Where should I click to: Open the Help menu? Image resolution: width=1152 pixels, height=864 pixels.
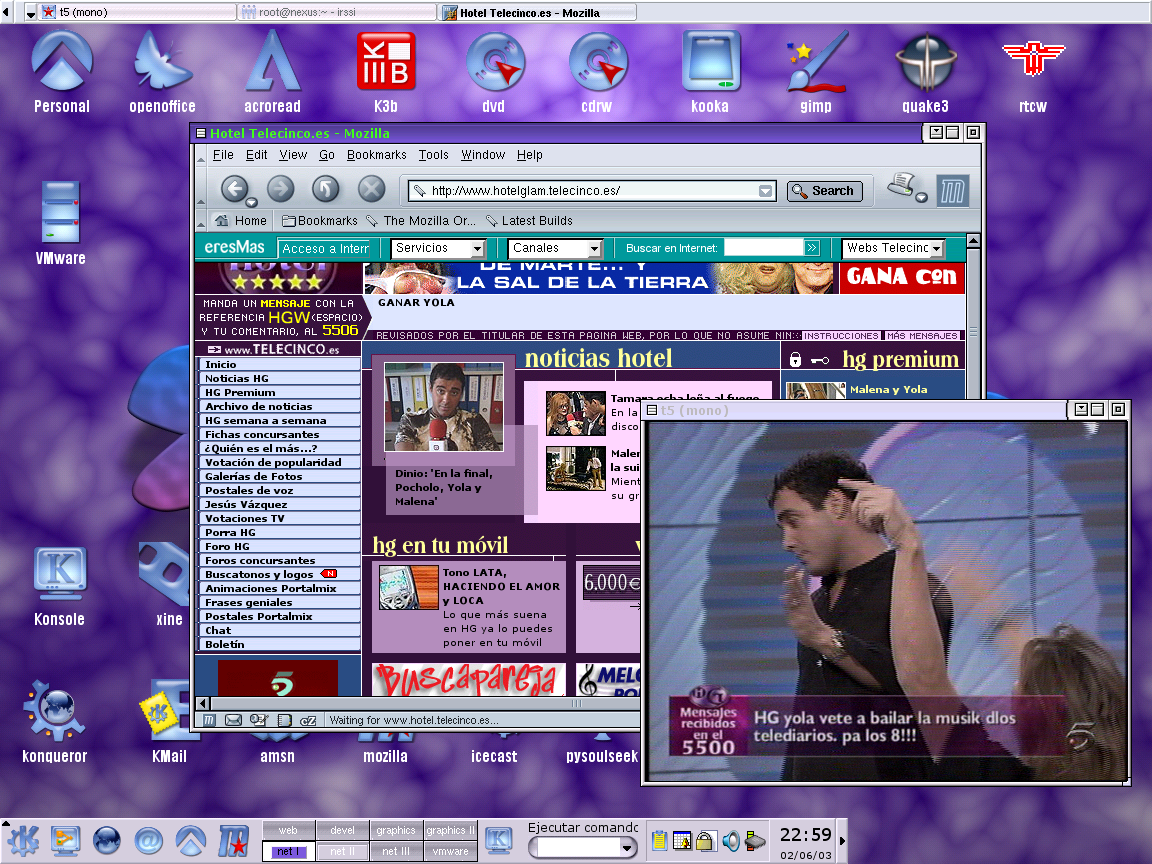pyautogui.click(x=529, y=155)
